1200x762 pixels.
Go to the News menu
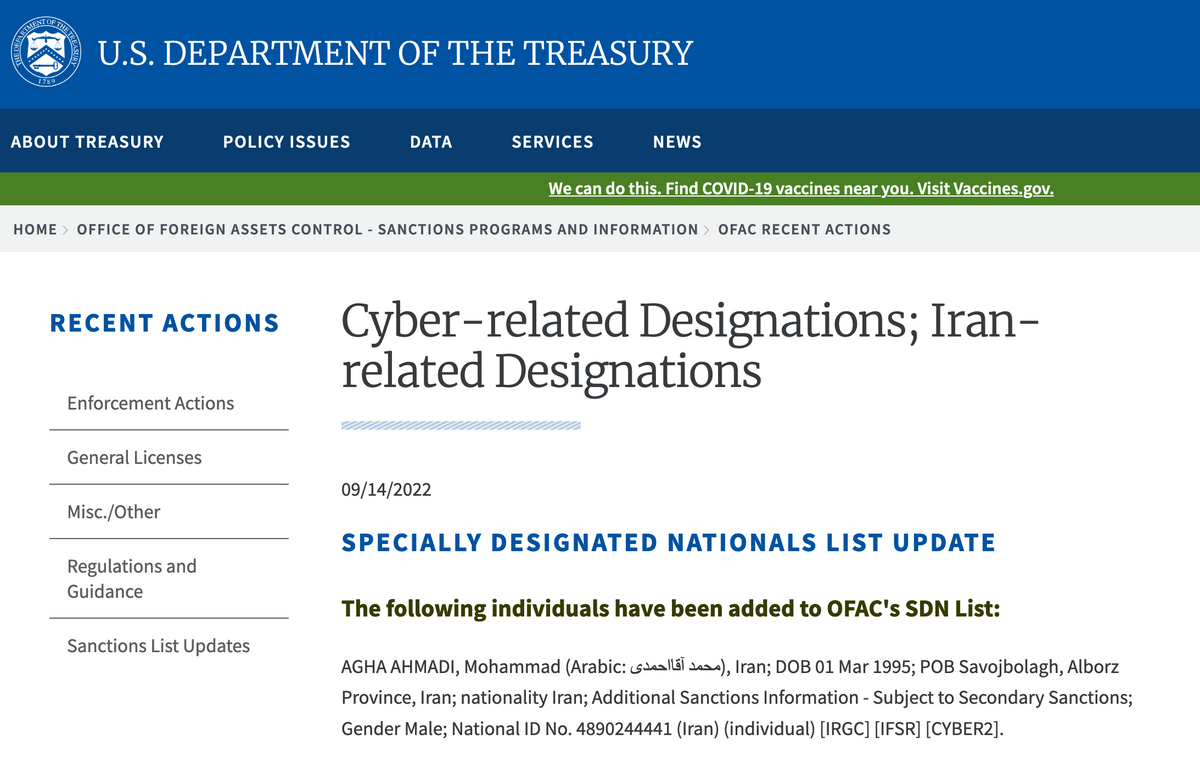(677, 142)
